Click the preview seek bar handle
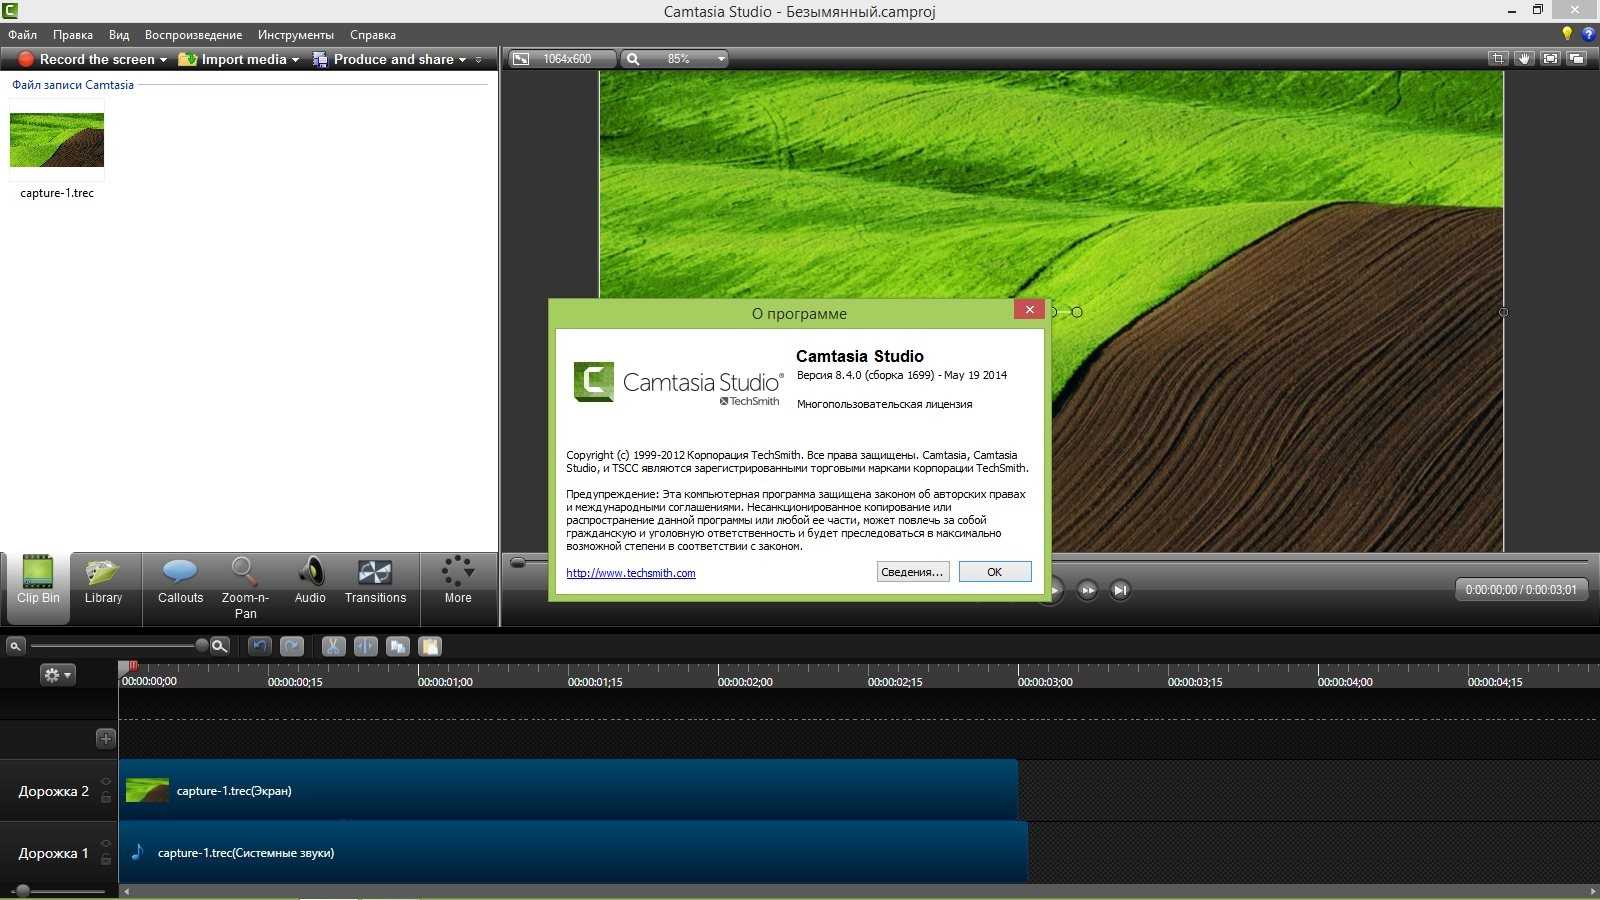1600x900 pixels. coord(518,563)
